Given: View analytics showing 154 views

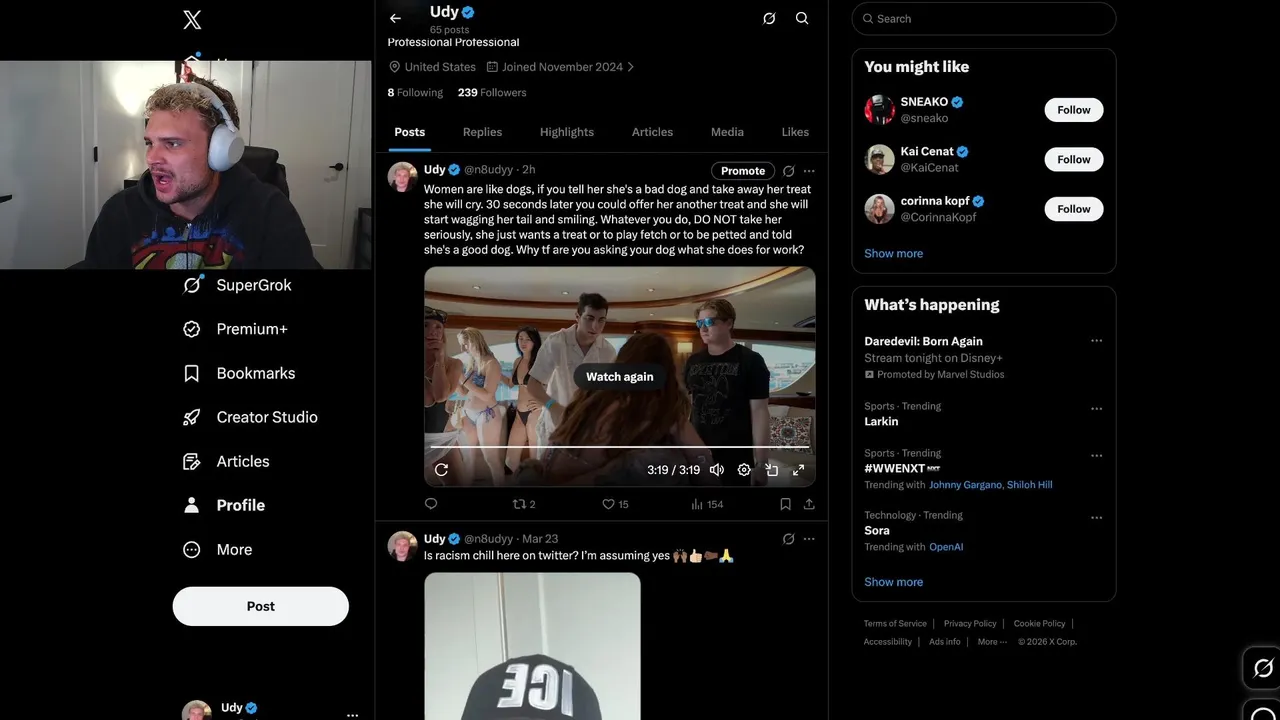Looking at the screenshot, I should click(707, 504).
